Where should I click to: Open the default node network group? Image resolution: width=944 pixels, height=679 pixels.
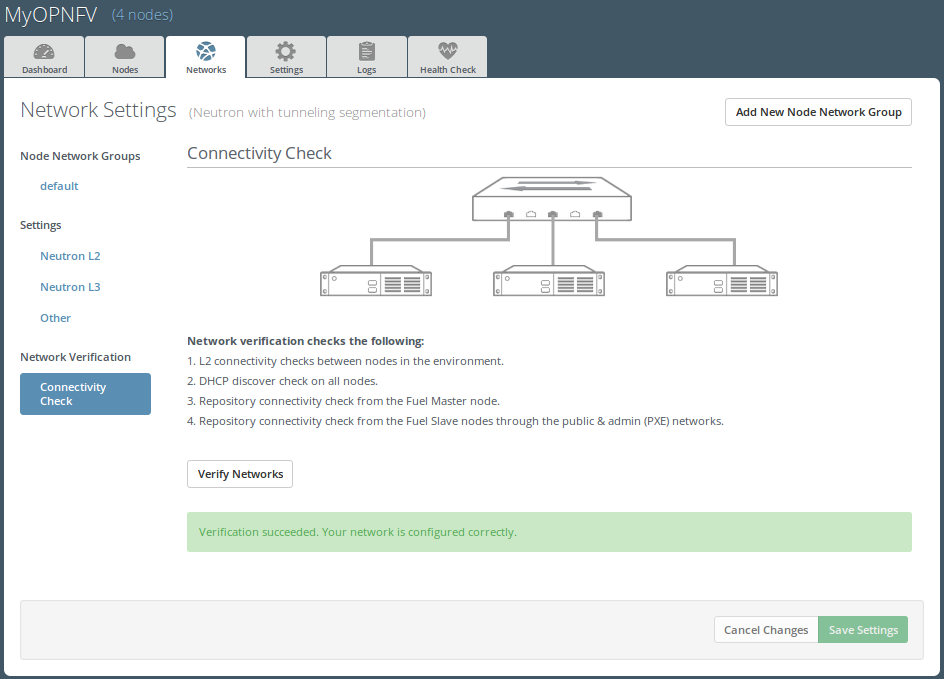pyautogui.click(x=59, y=186)
